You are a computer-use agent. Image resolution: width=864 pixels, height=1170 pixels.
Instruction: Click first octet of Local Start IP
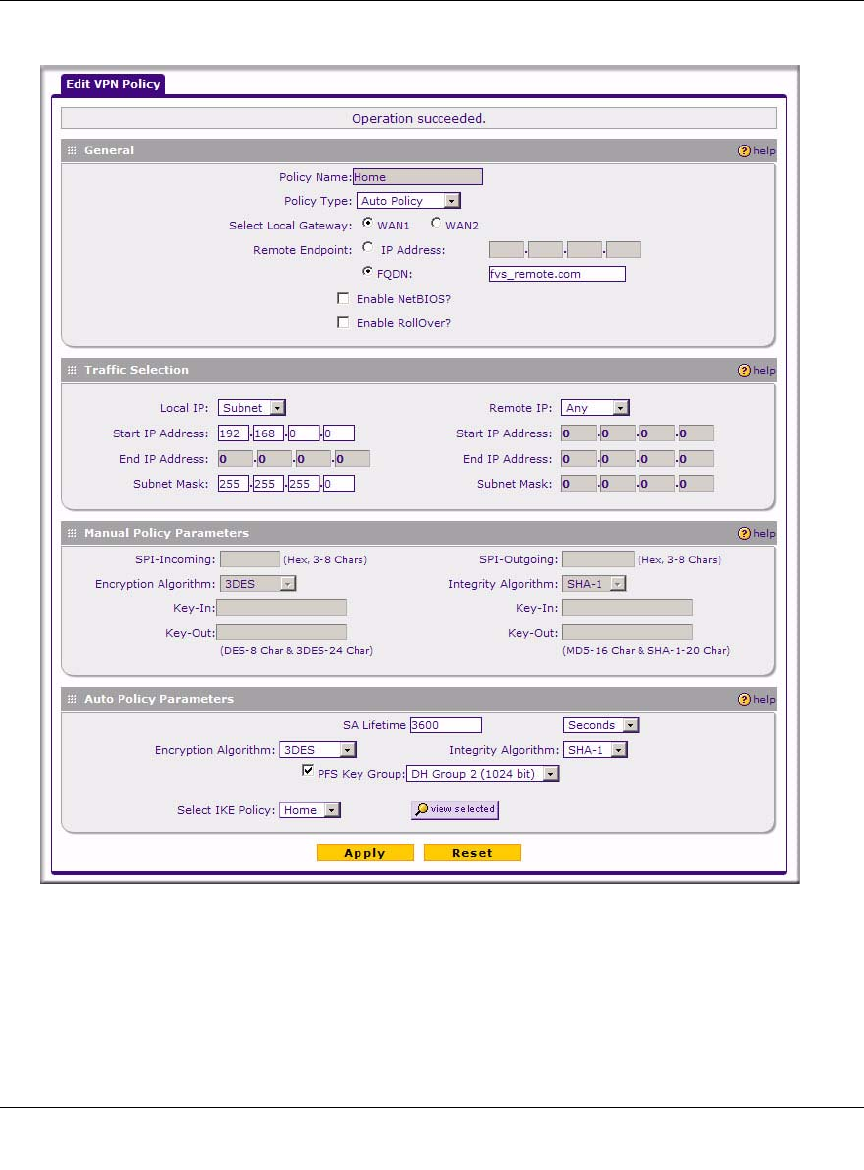click(x=234, y=434)
